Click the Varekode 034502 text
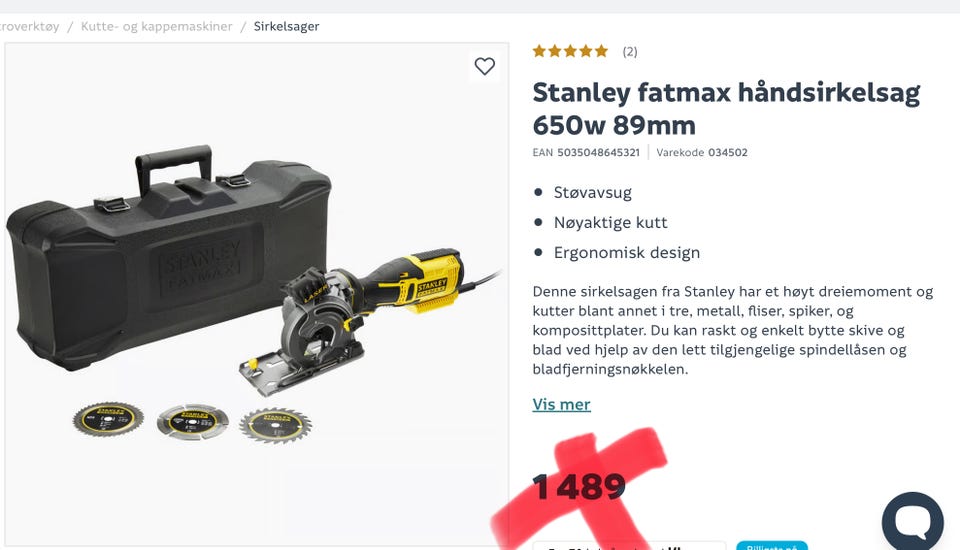This screenshot has width=960, height=550. (702, 153)
